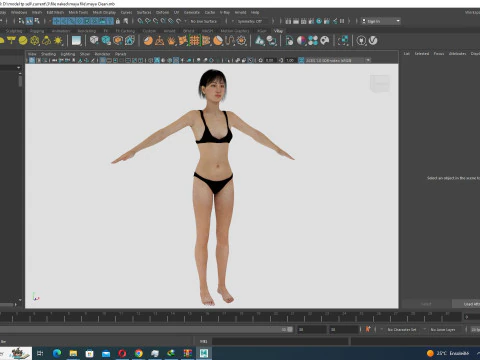This screenshot has height=360, width=480.
Task: Click the region render dashed-square shelf icon
Action: pos(343,41)
